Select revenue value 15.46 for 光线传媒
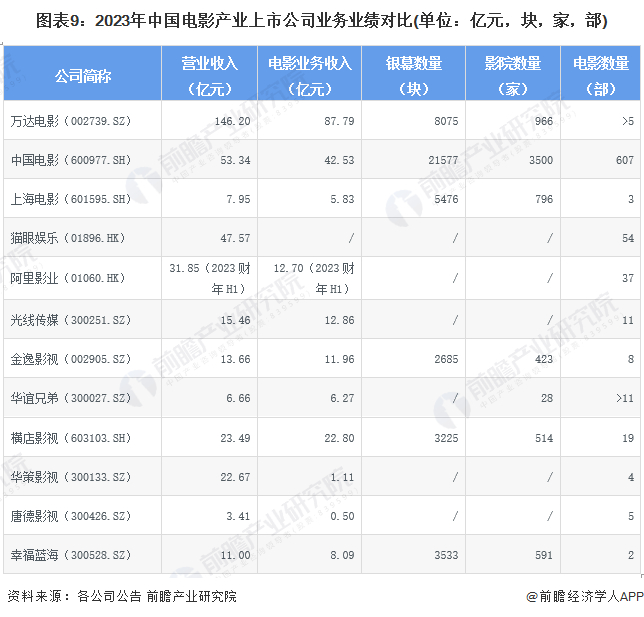The image size is (644, 617). (235, 320)
